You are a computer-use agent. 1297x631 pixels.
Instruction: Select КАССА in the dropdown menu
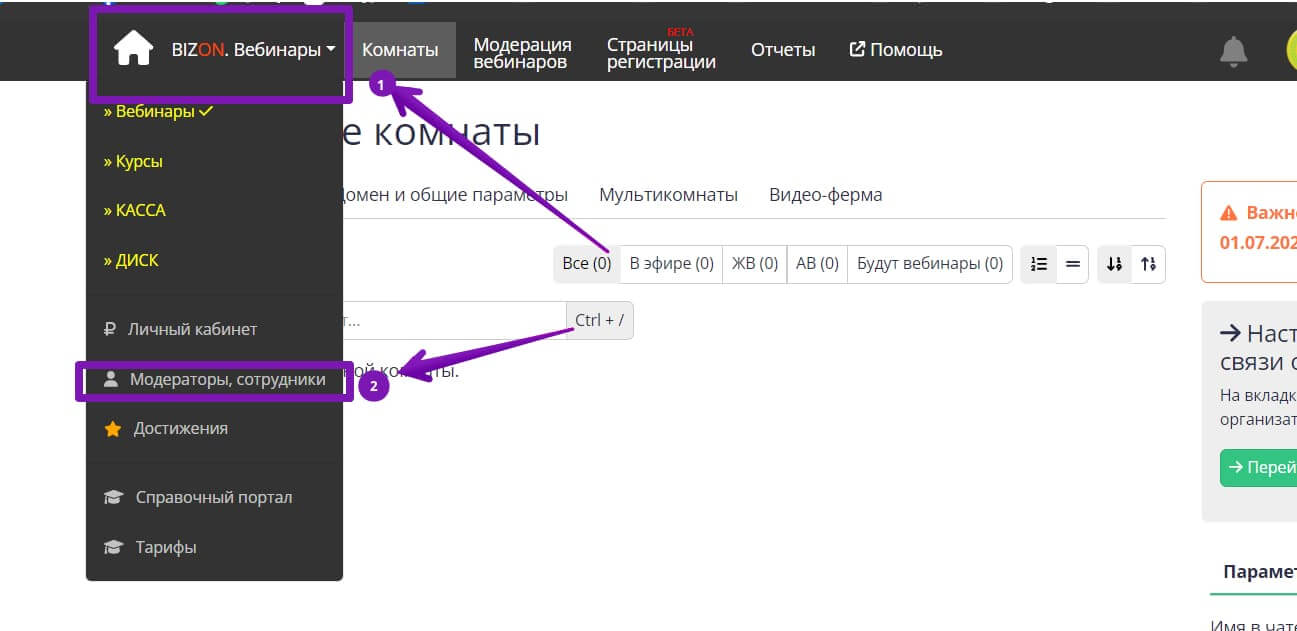[x=134, y=210]
